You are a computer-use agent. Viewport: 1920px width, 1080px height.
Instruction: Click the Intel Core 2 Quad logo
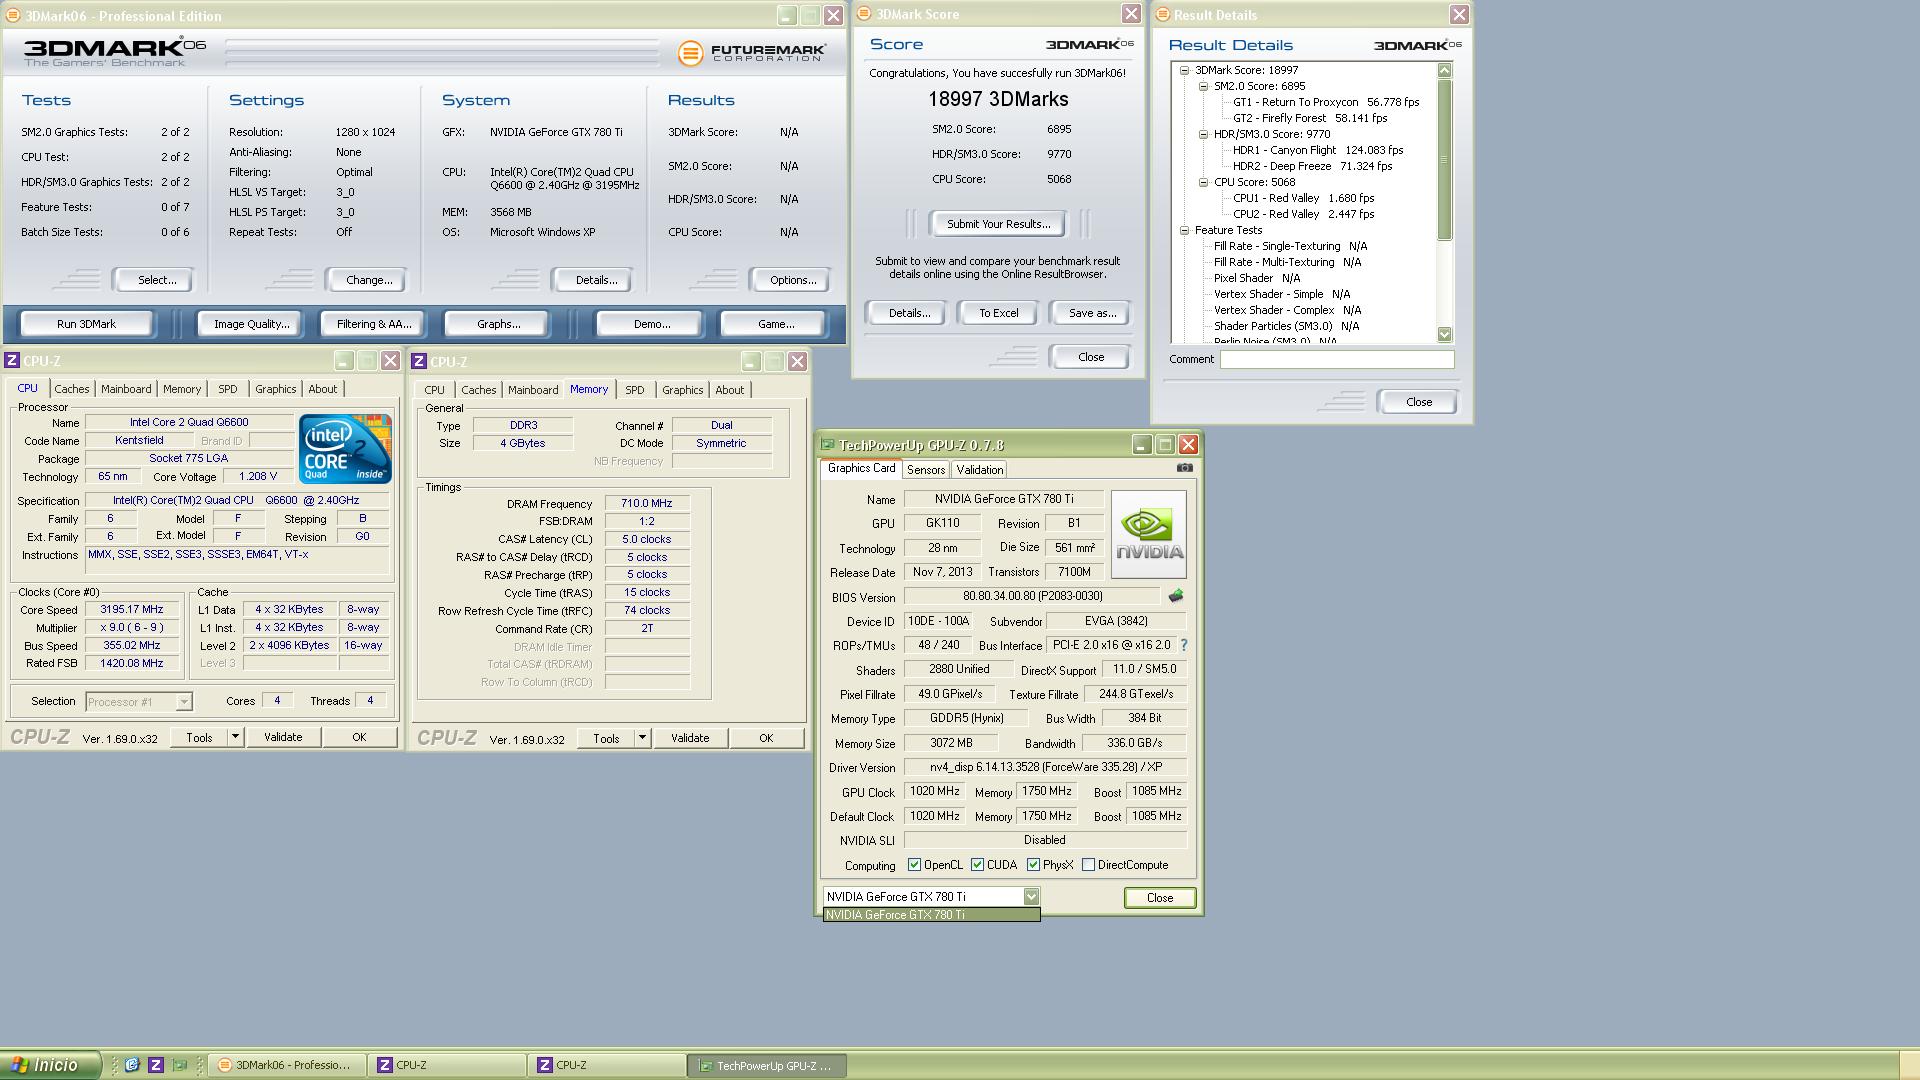click(x=345, y=450)
